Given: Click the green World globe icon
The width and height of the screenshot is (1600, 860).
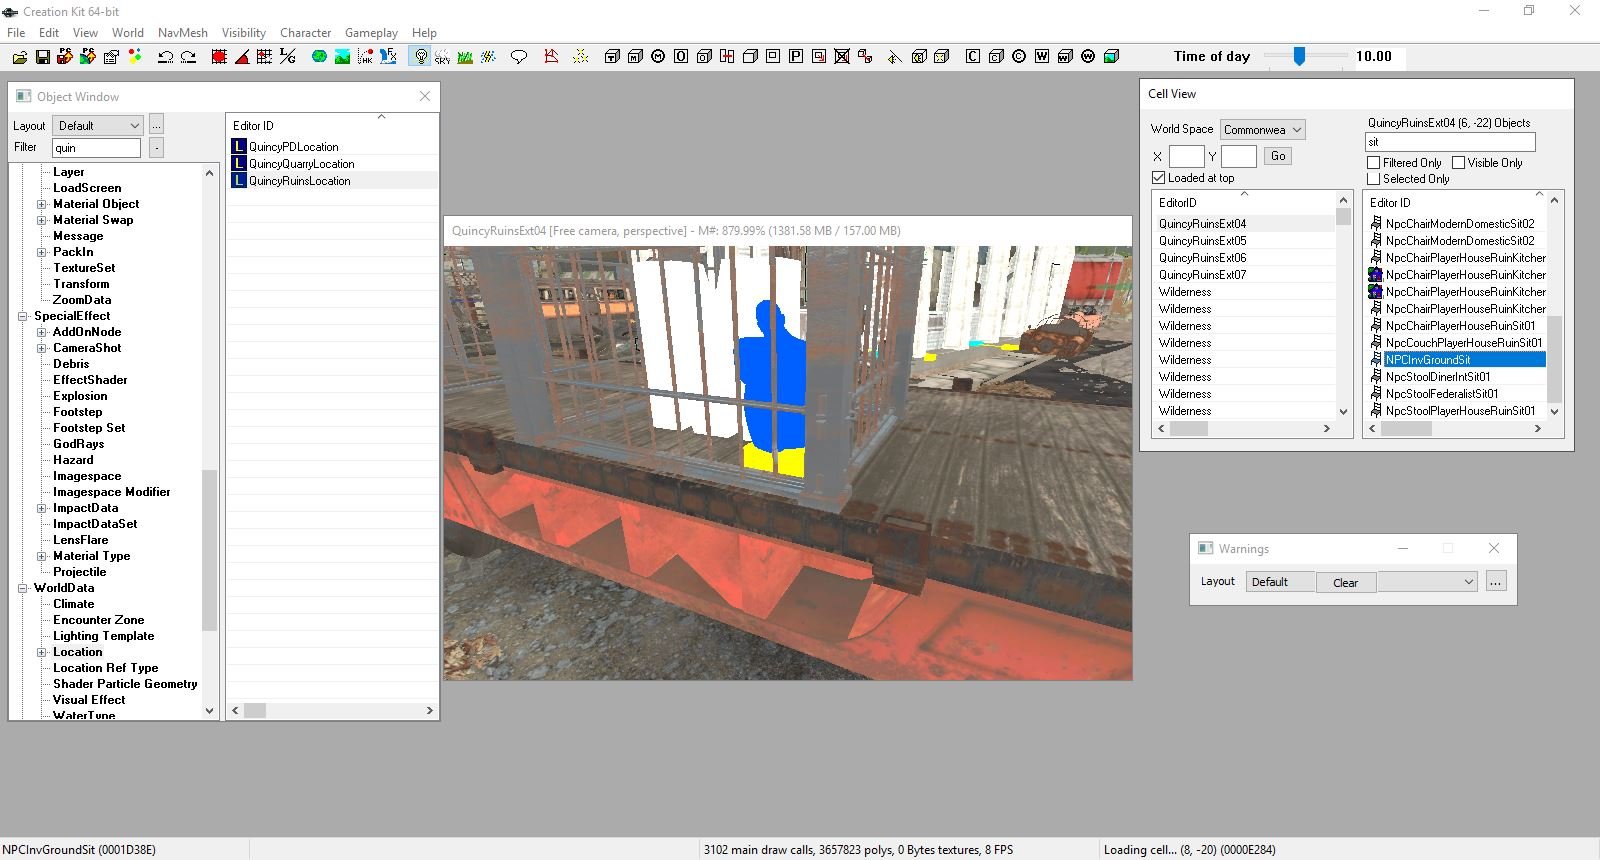Looking at the screenshot, I should 319,57.
